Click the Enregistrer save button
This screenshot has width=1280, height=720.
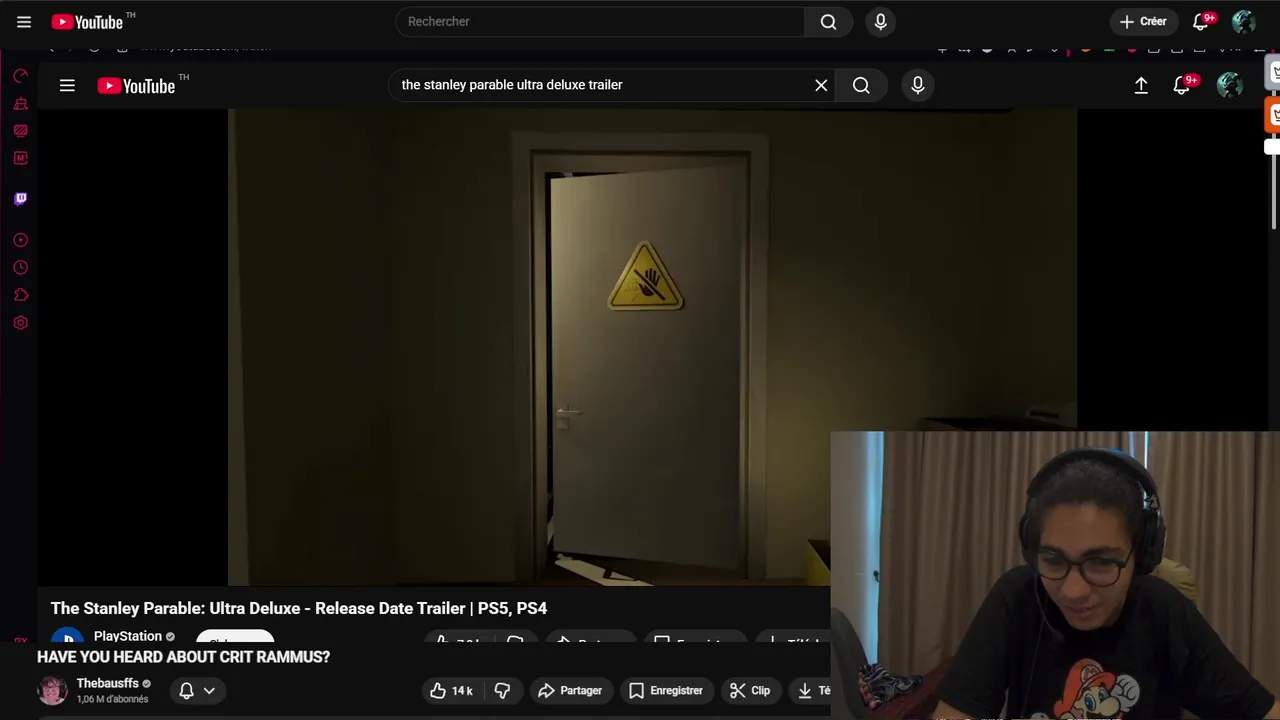[666, 690]
